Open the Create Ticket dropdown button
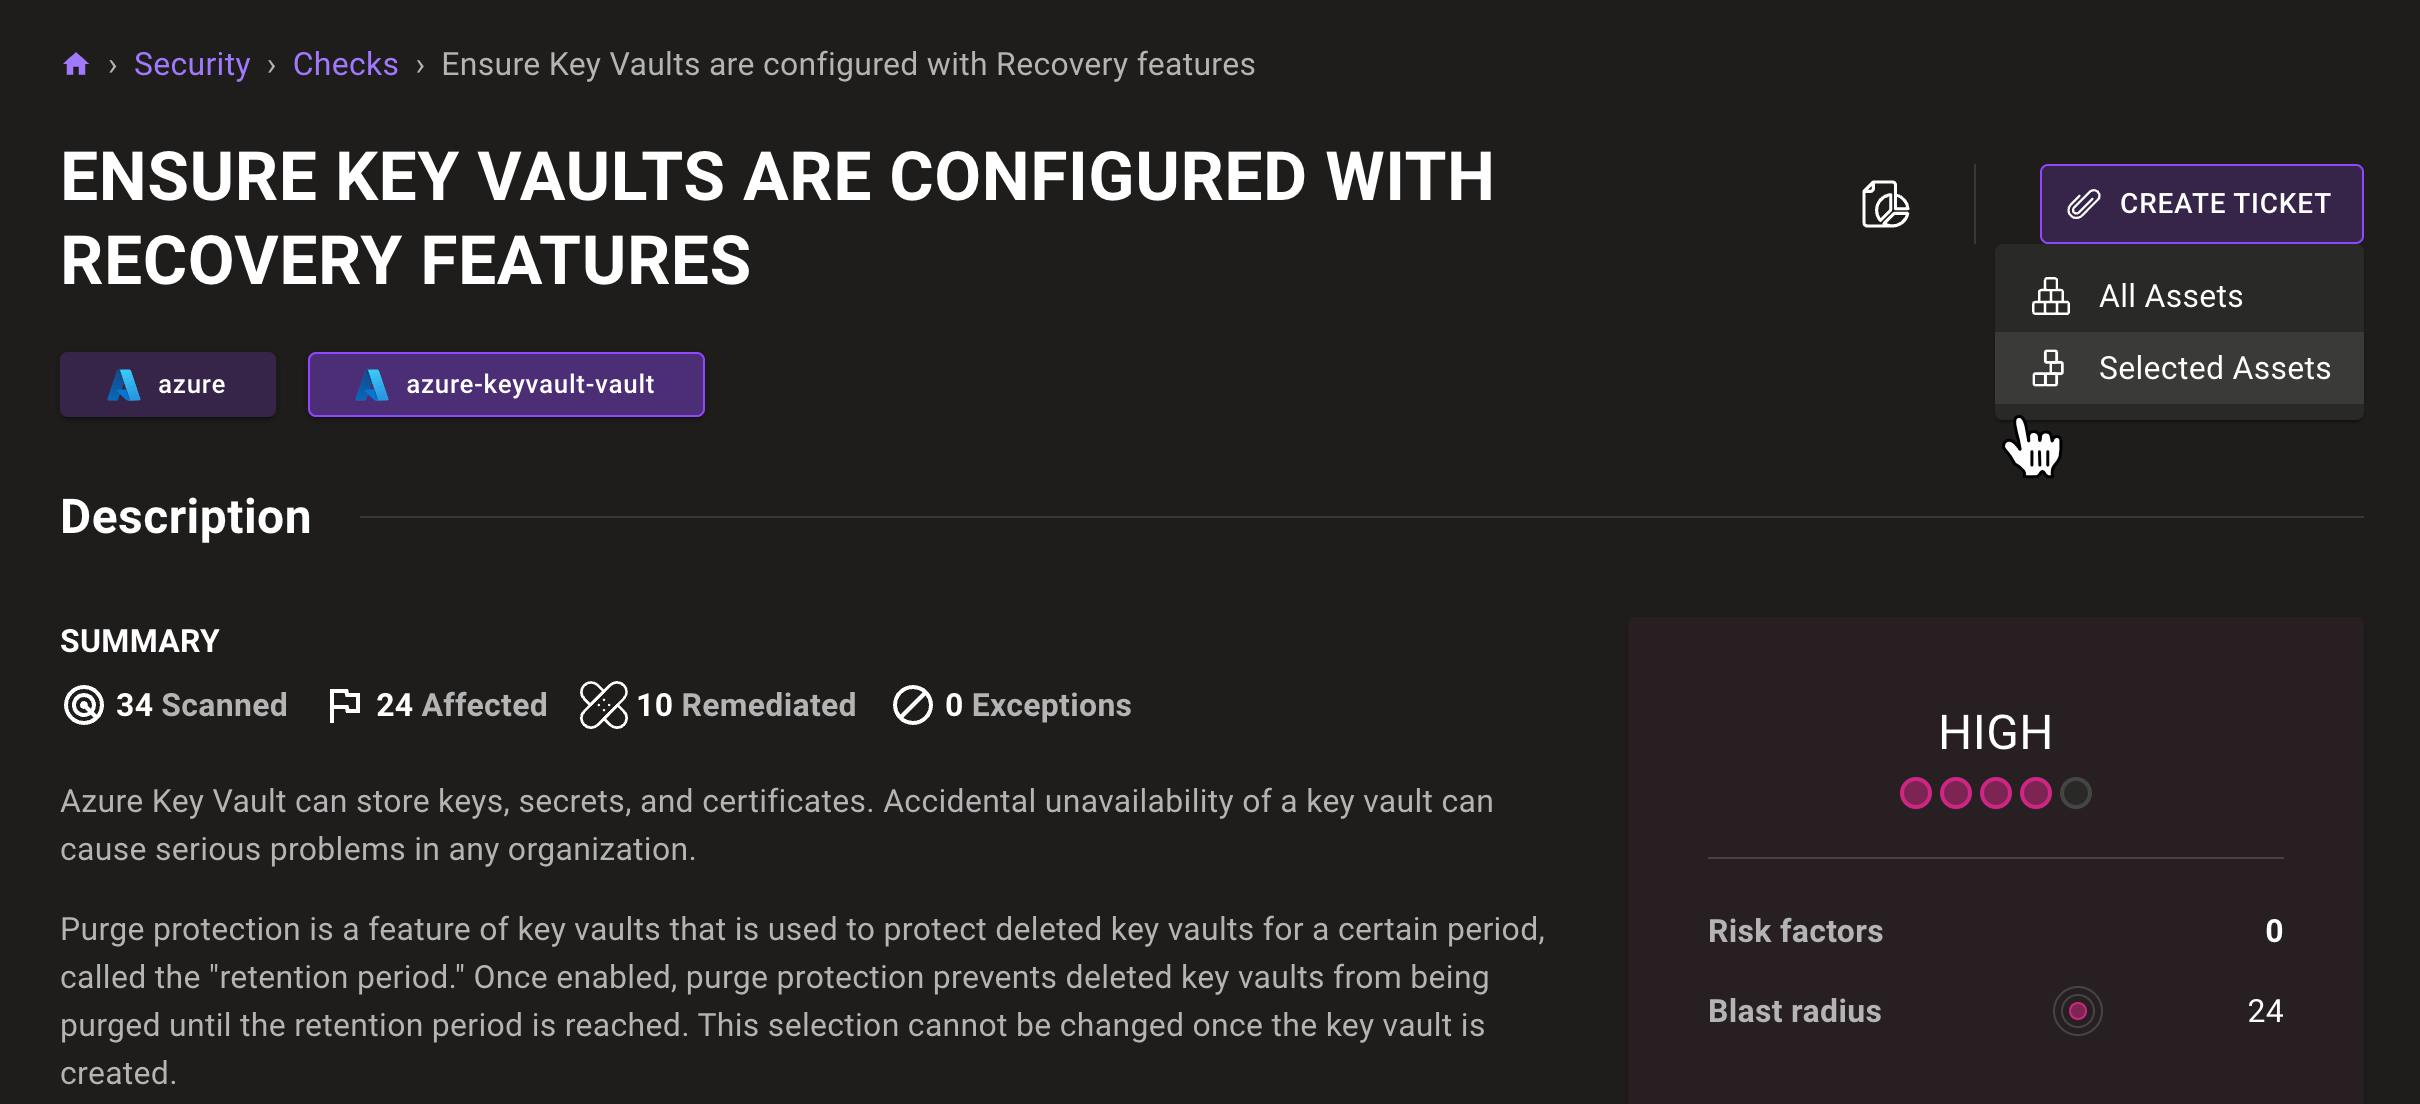 [2201, 204]
